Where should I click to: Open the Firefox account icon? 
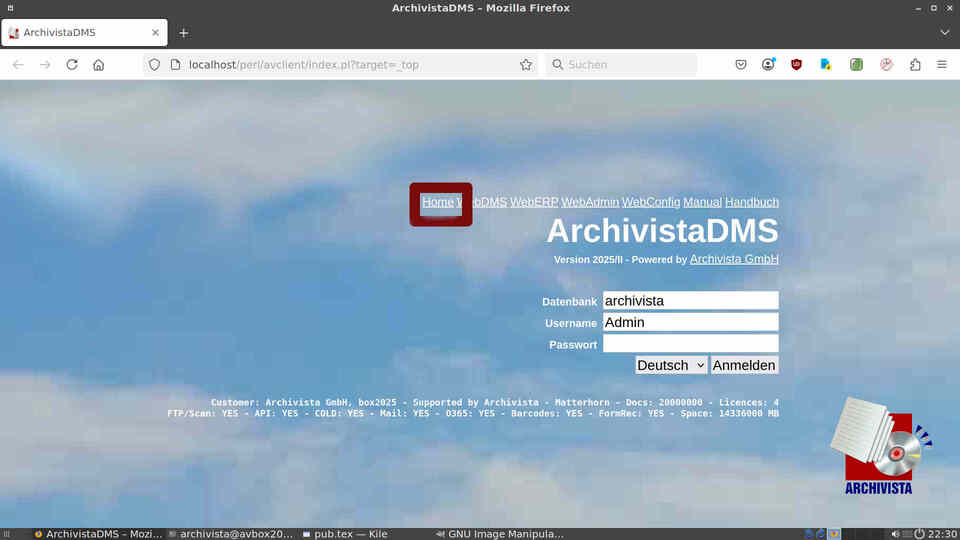tap(768, 64)
